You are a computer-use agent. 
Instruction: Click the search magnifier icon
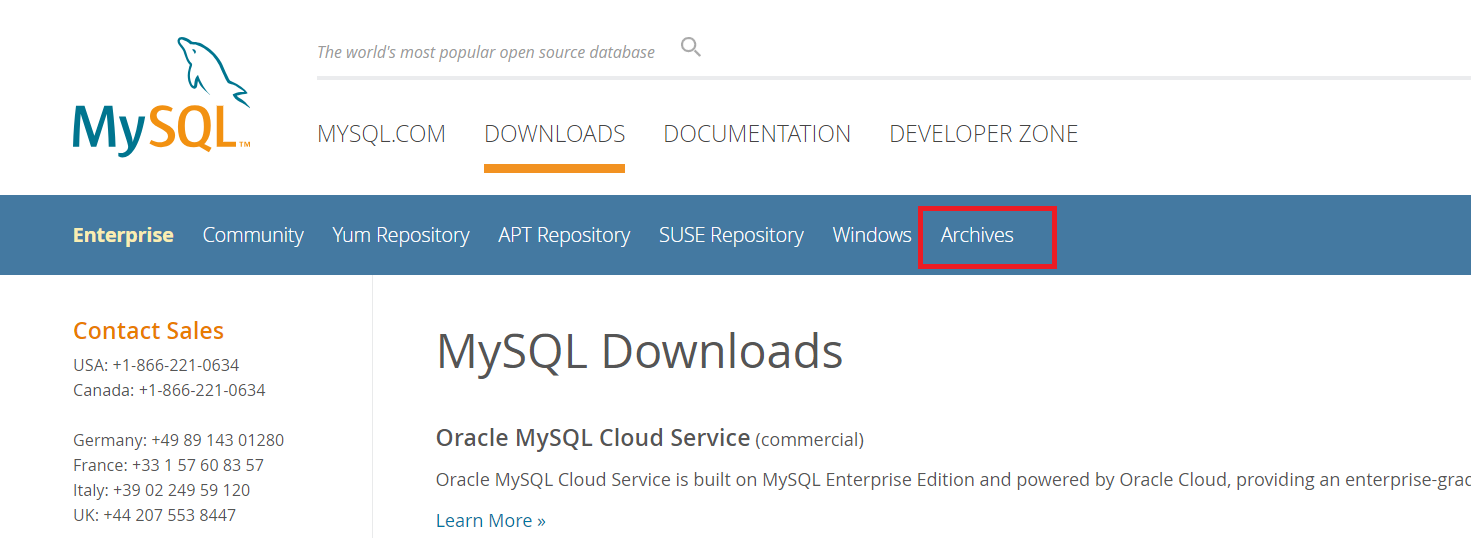click(691, 47)
